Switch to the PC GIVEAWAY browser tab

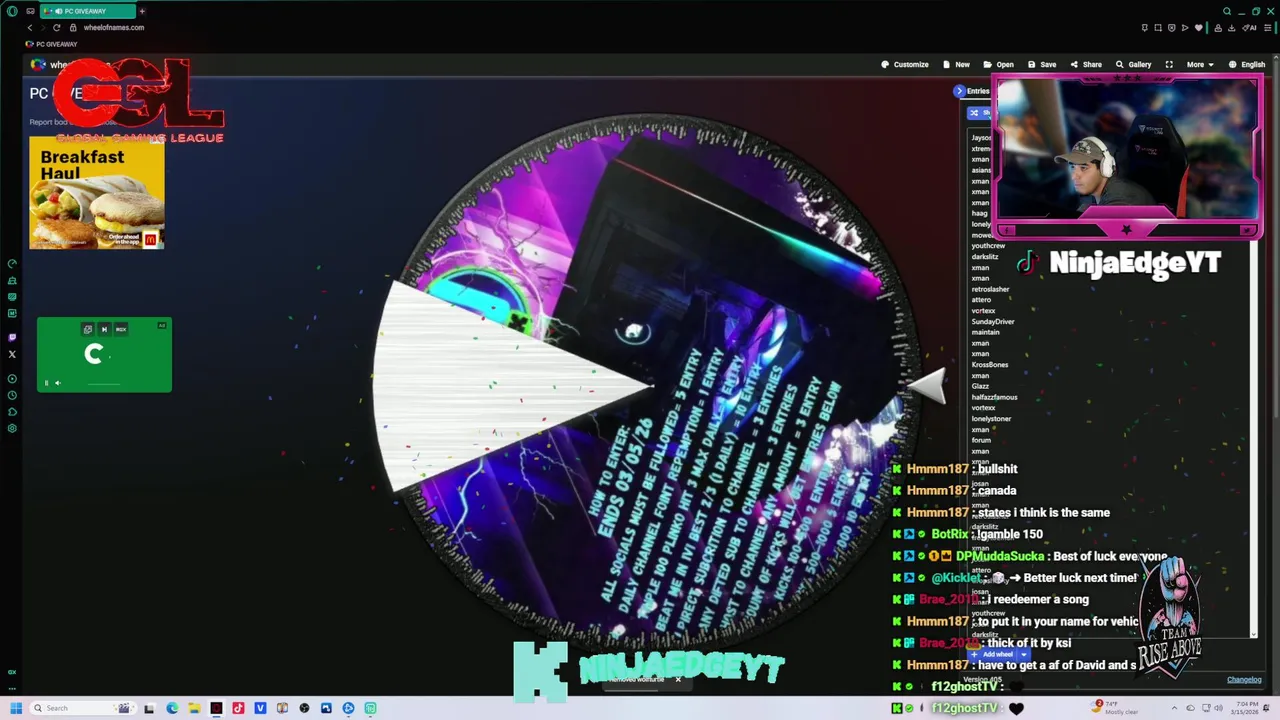coord(88,11)
